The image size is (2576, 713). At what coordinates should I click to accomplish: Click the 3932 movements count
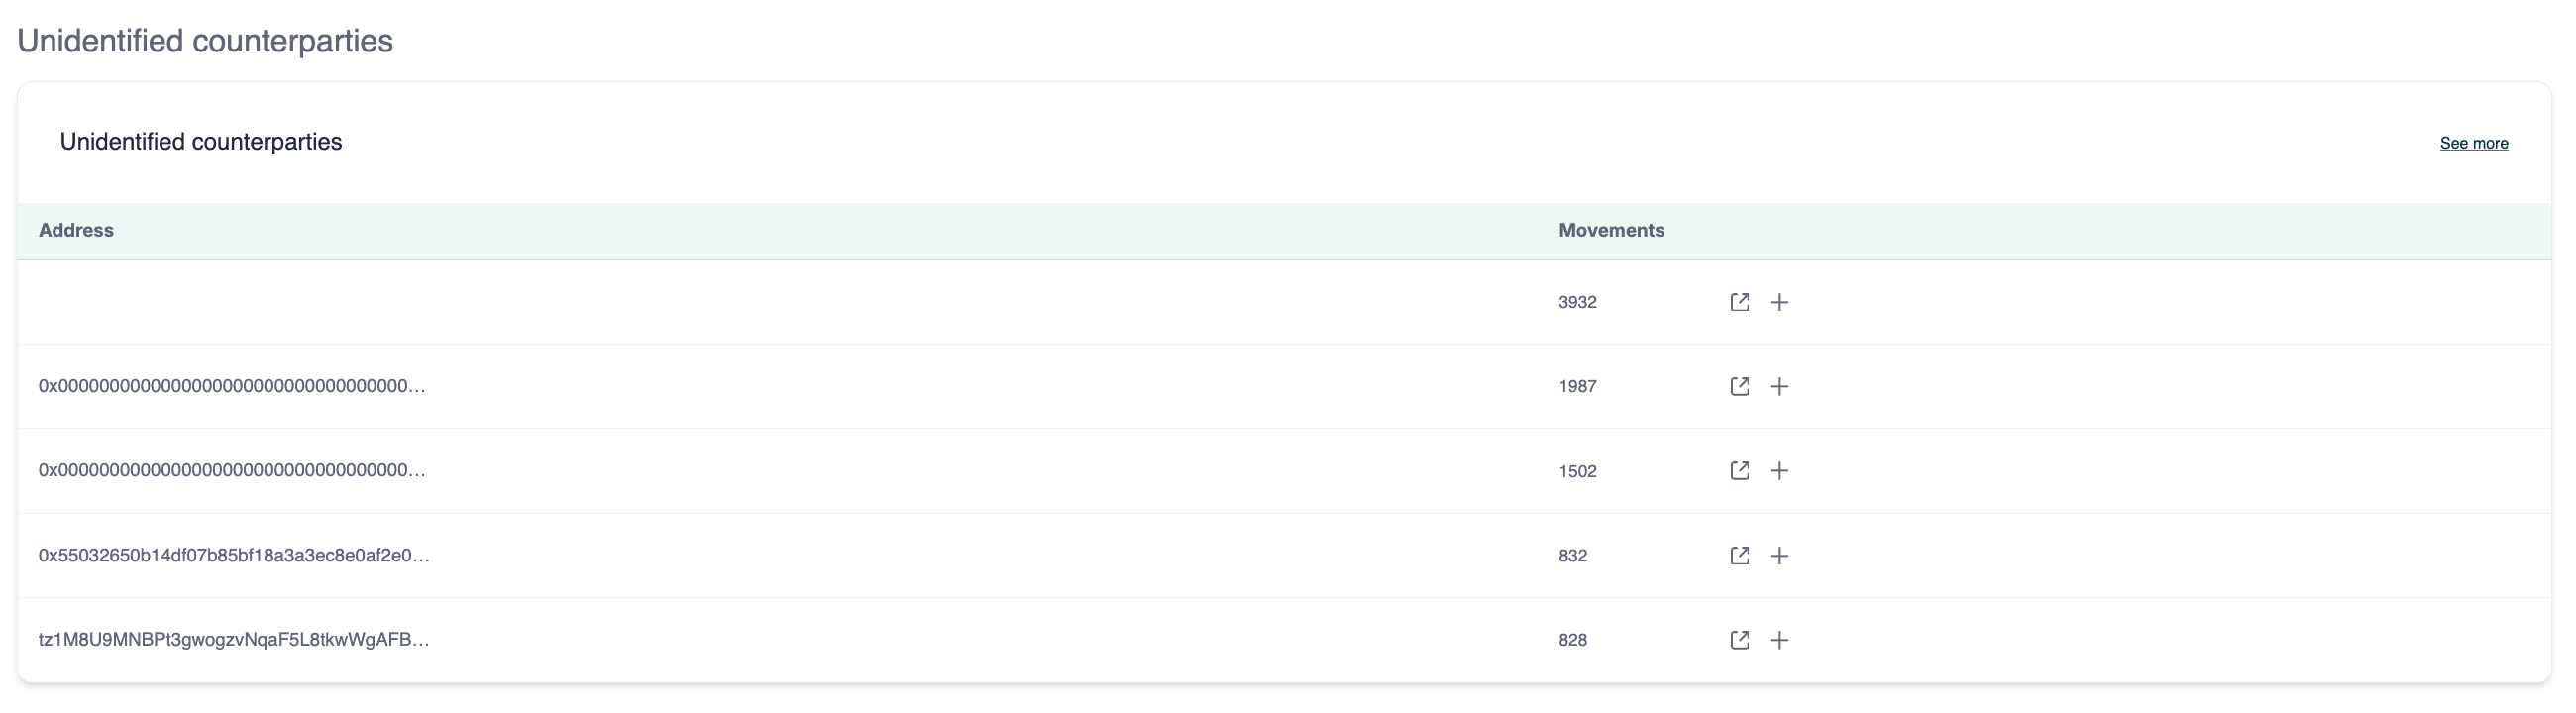coord(1577,302)
